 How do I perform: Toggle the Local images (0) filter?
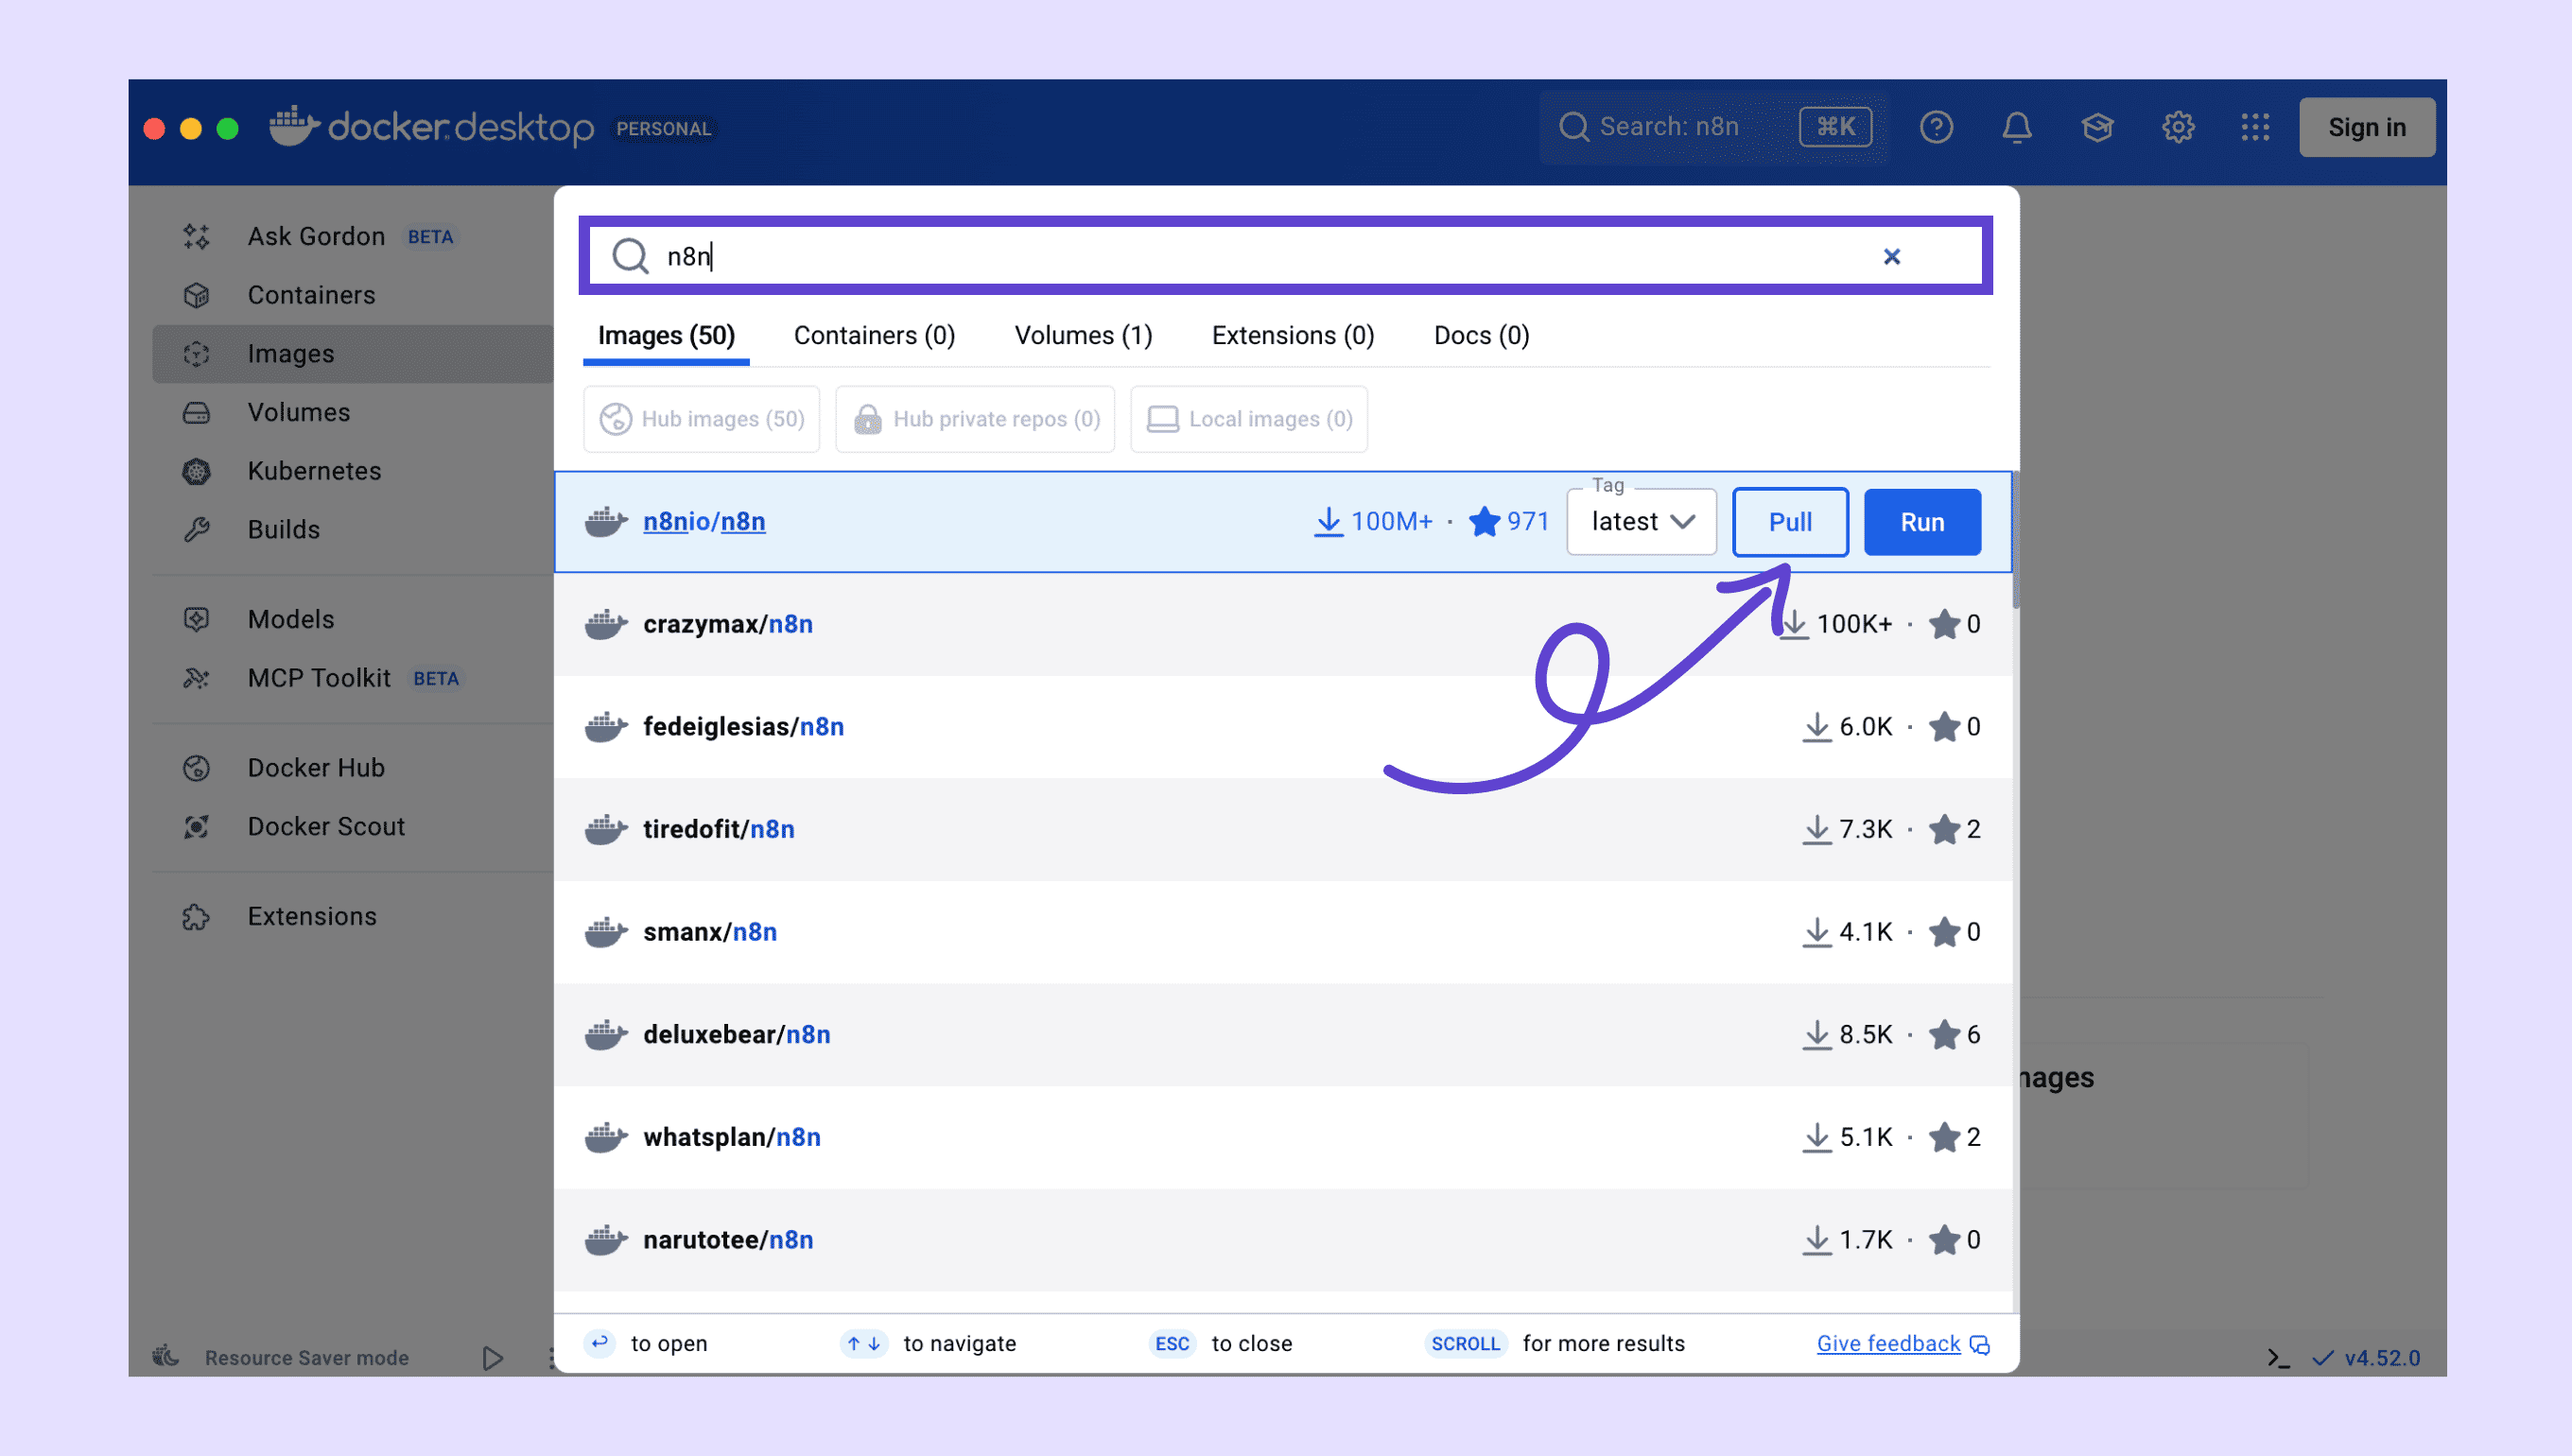click(1249, 419)
